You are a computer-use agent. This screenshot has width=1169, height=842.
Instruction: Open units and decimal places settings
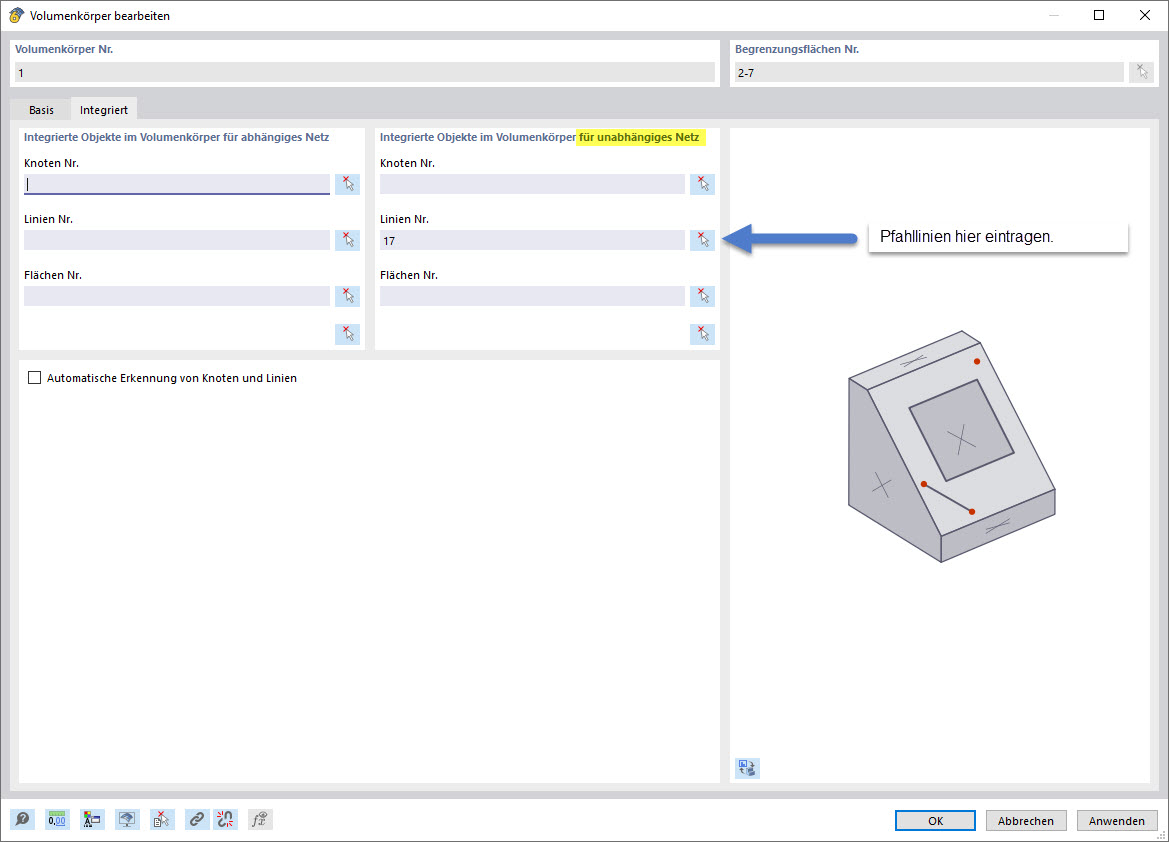[57, 820]
